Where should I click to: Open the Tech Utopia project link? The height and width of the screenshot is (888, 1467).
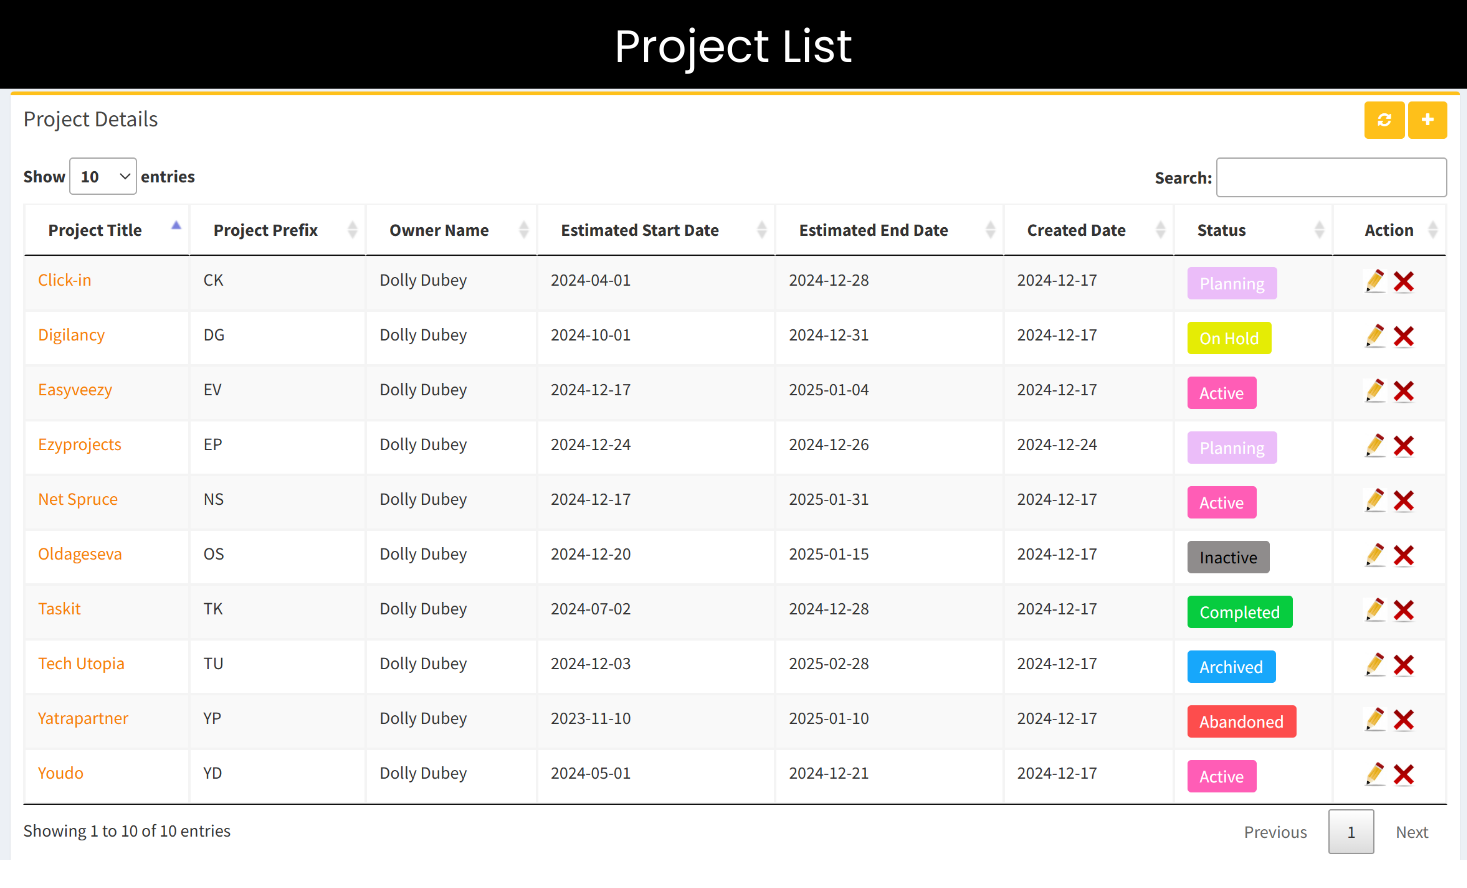click(x=81, y=663)
